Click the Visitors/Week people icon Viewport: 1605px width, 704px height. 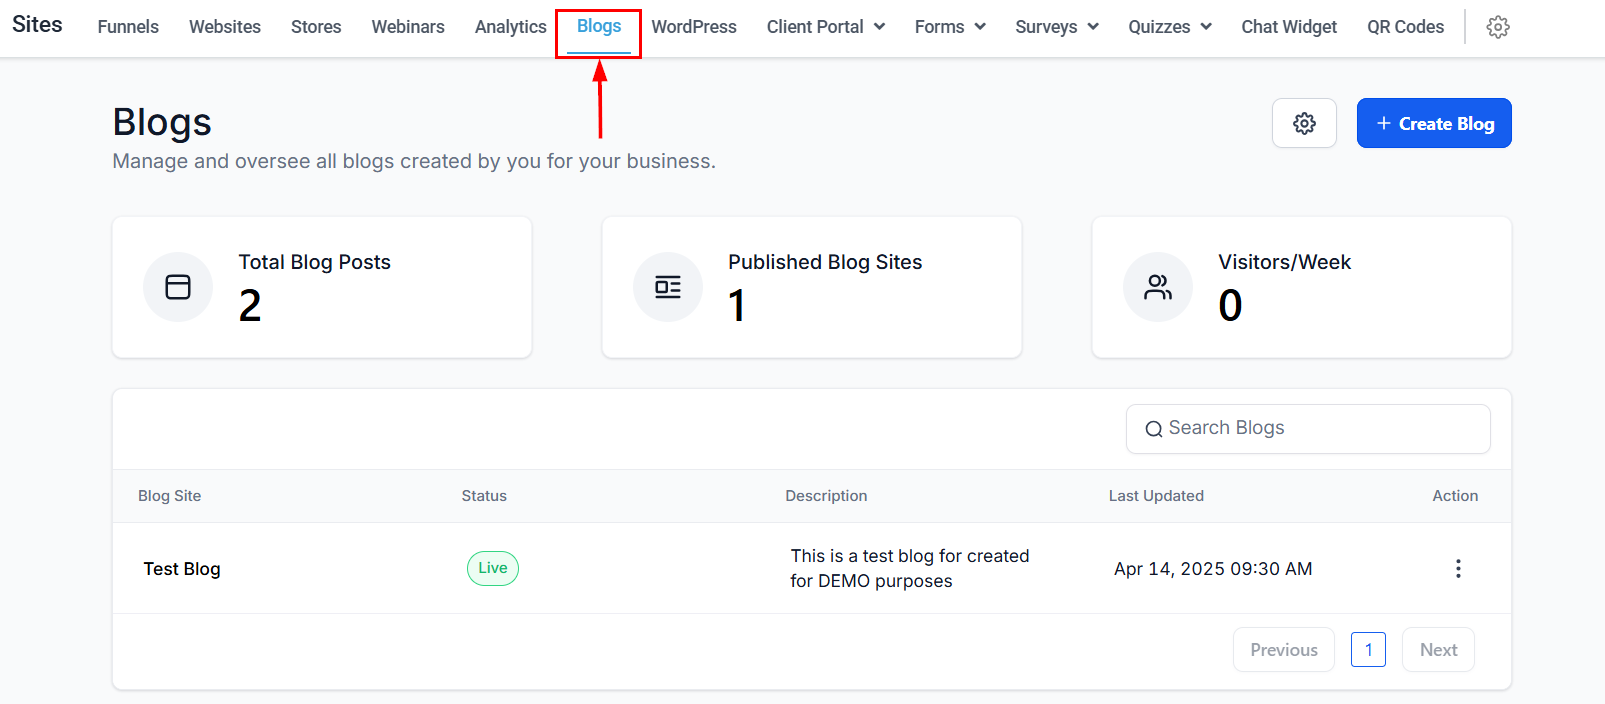pyautogui.click(x=1158, y=287)
